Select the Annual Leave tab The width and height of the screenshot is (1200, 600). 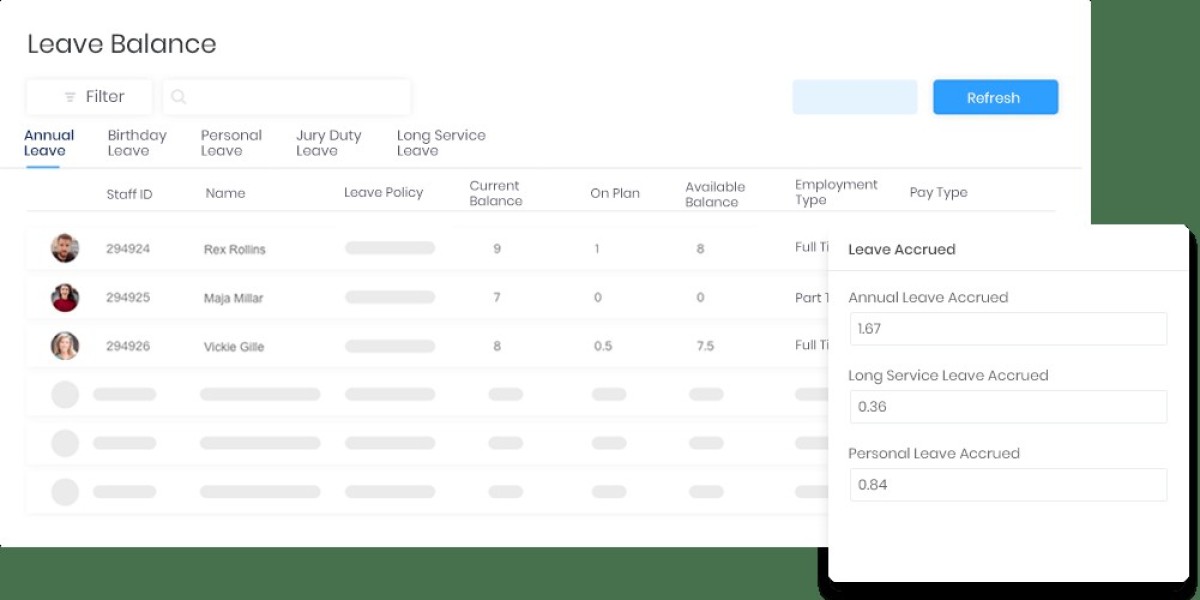click(x=48, y=143)
